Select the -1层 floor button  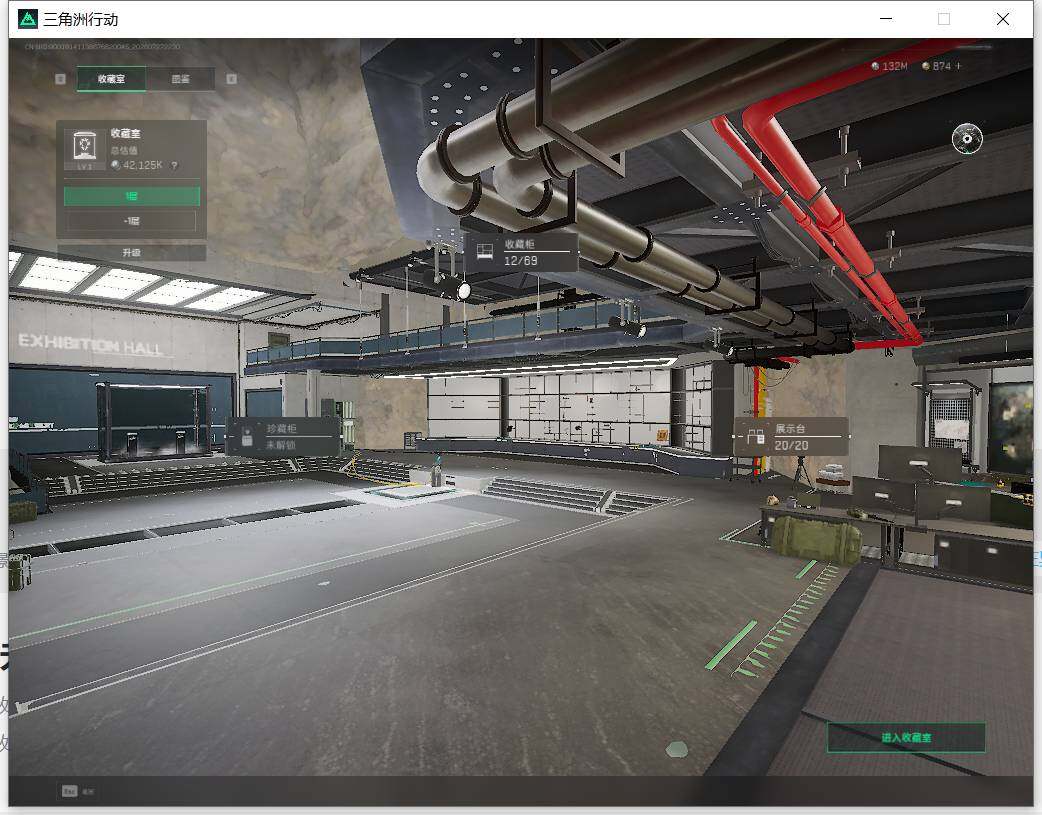(x=132, y=221)
